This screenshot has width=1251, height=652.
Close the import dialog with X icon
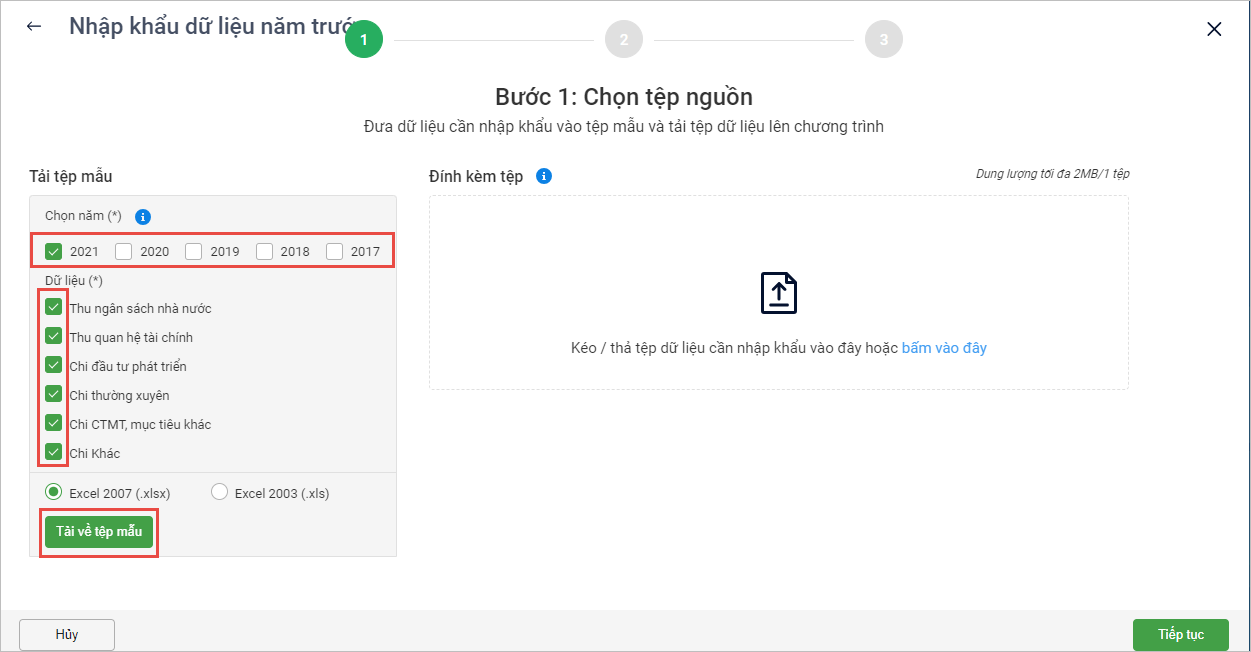1214,29
